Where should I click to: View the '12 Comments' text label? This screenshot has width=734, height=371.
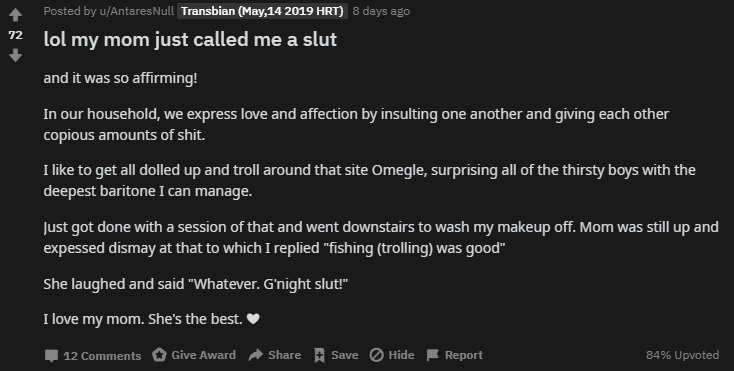coord(102,356)
